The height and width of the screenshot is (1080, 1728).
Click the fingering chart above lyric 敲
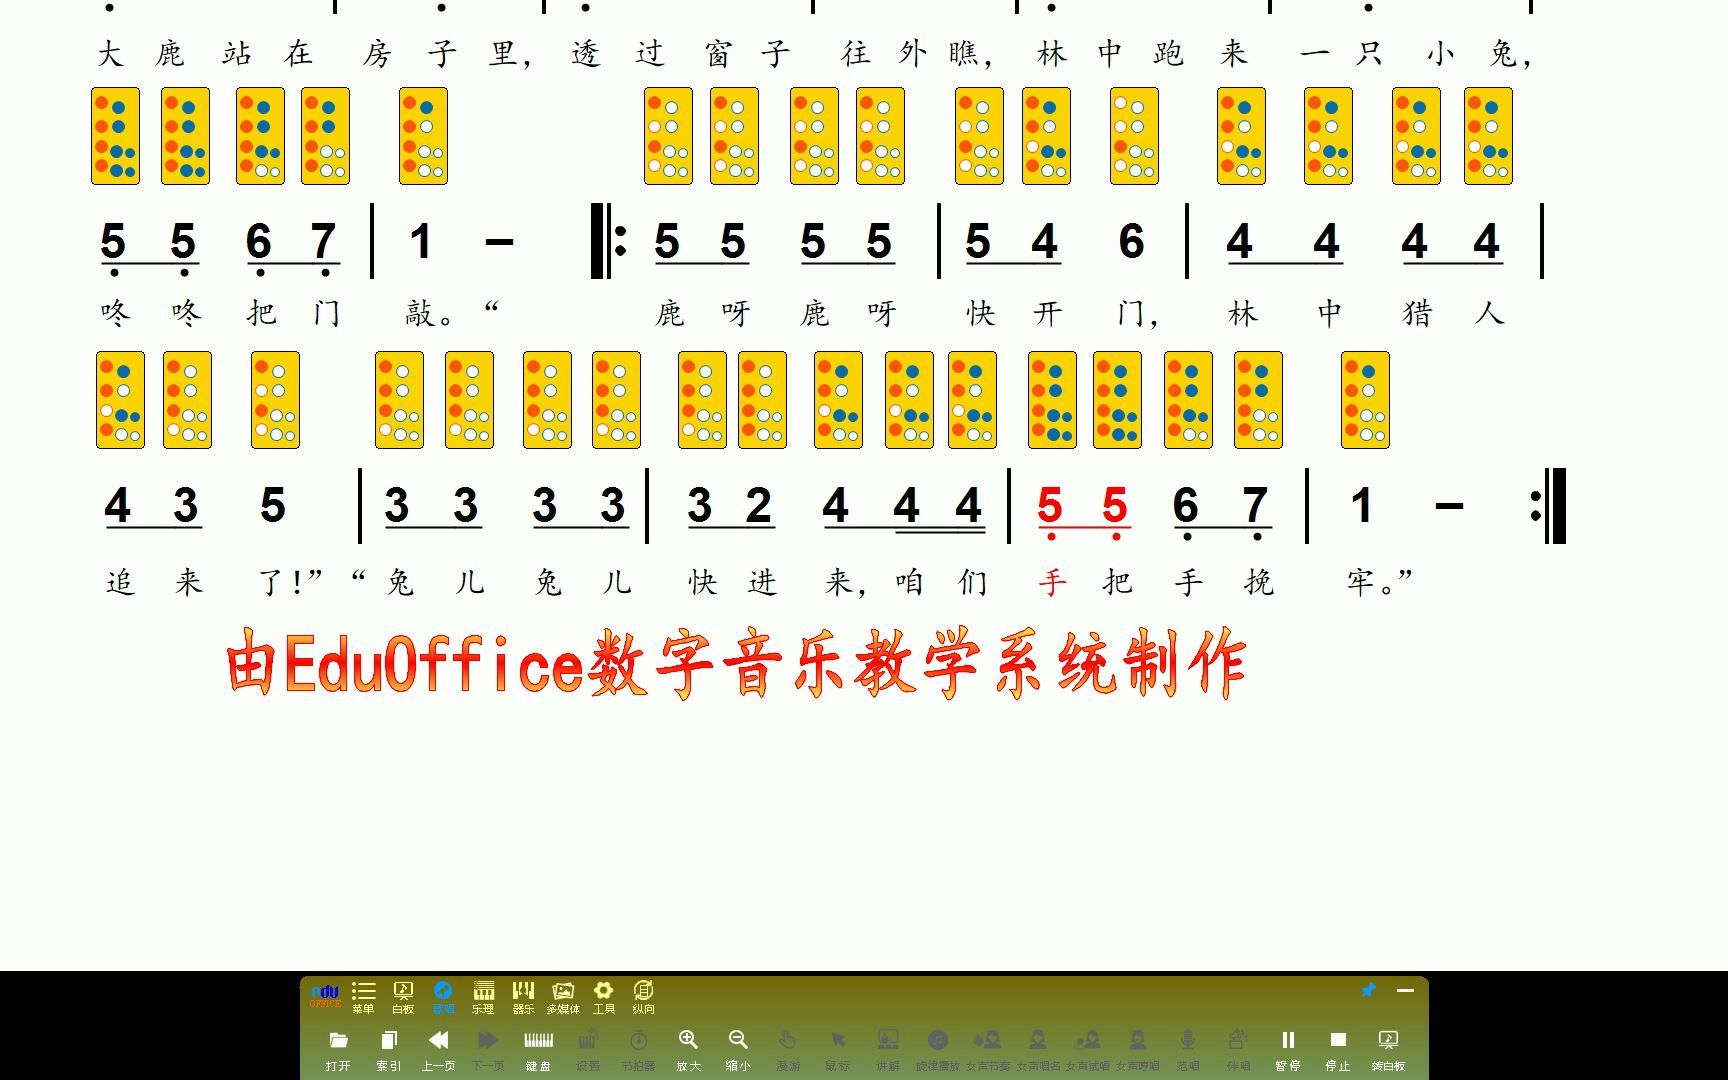[423, 136]
